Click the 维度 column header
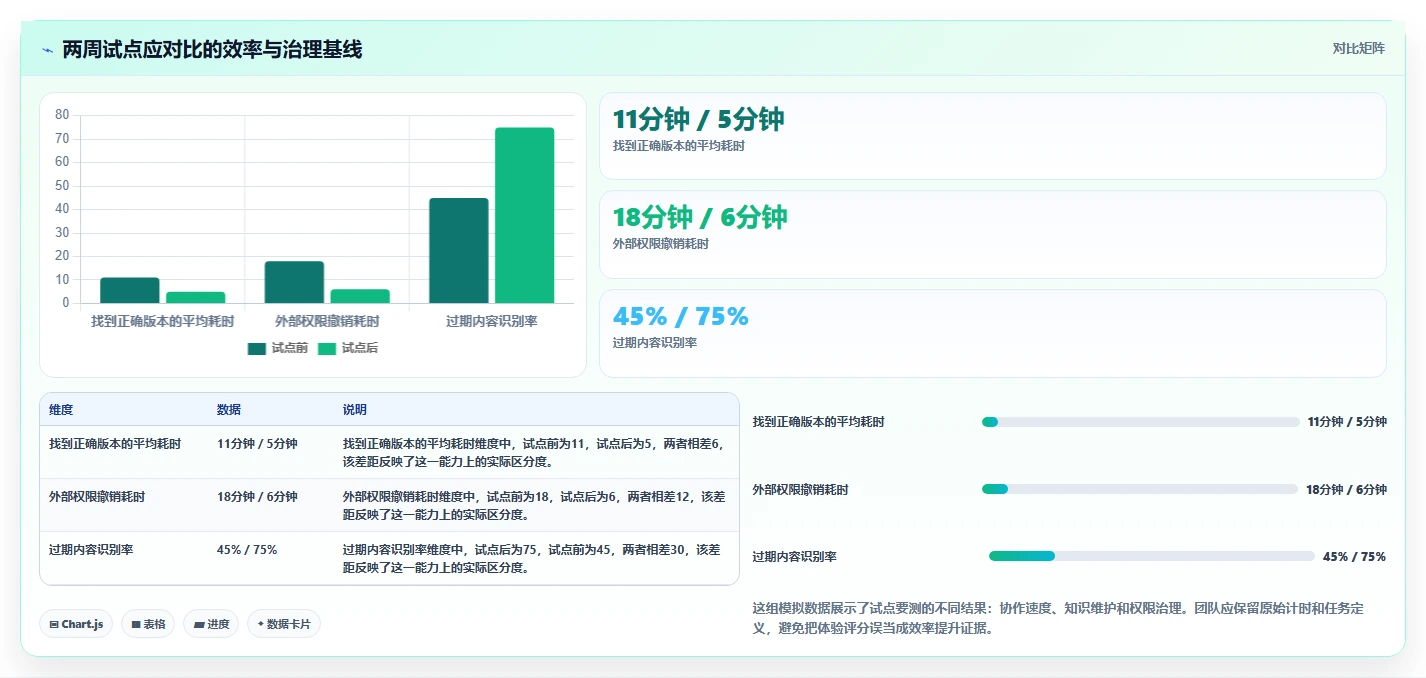The image size is (1426, 678). coord(61,410)
